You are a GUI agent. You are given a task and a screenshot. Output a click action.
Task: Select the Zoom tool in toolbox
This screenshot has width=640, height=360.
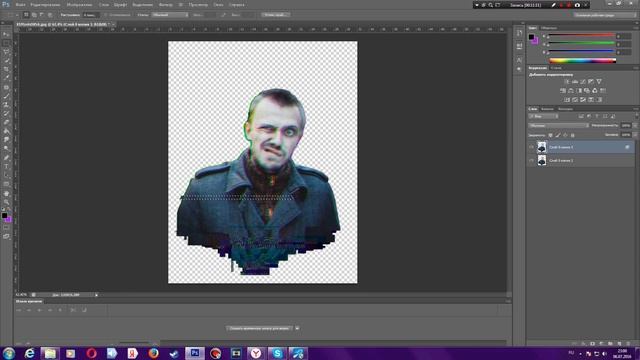click(6, 202)
